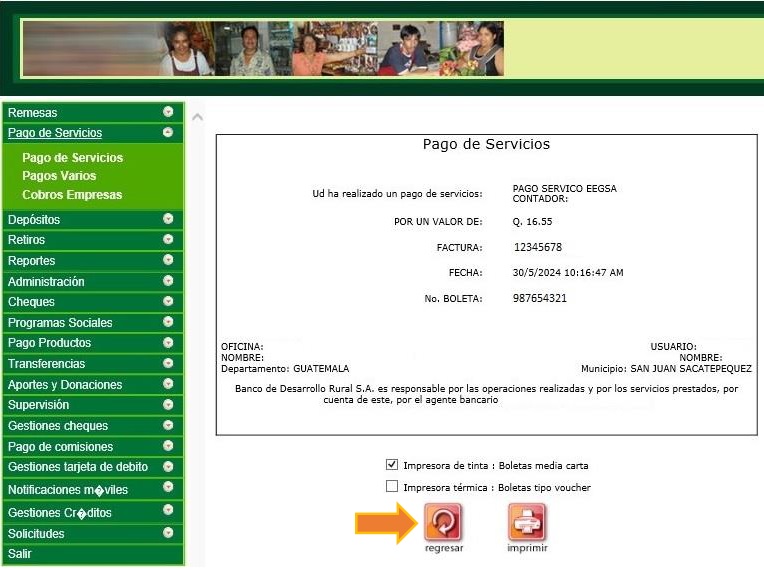Click arrow icon beside Solicitudes
Image resolution: width=764 pixels, height=570 pixels.
pos(168,533)
